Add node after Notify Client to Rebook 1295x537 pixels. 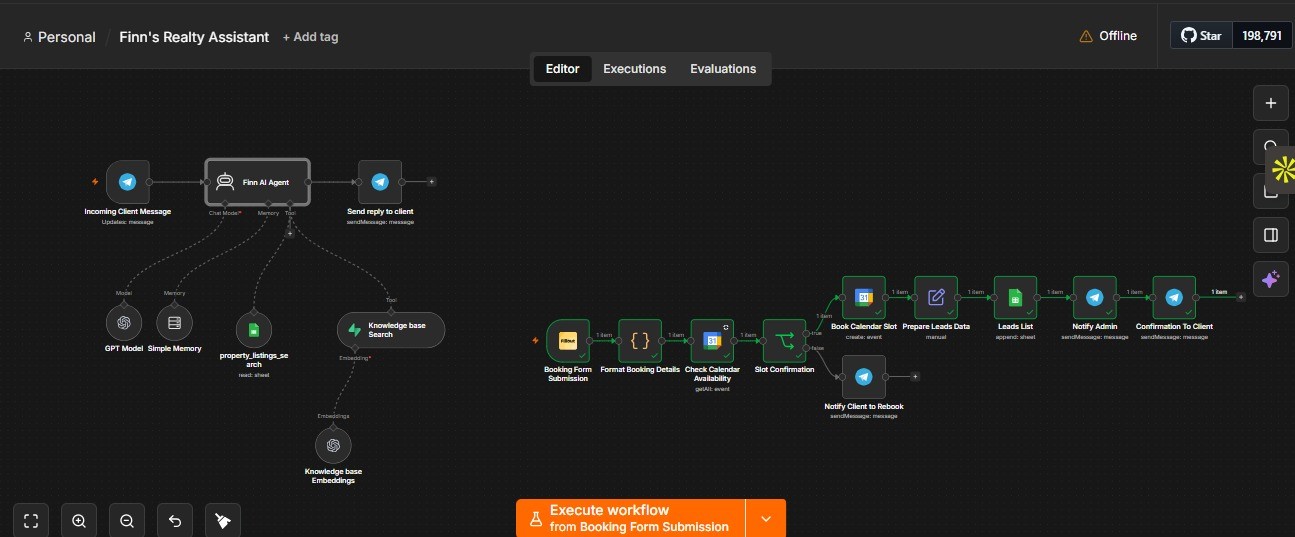915,376
